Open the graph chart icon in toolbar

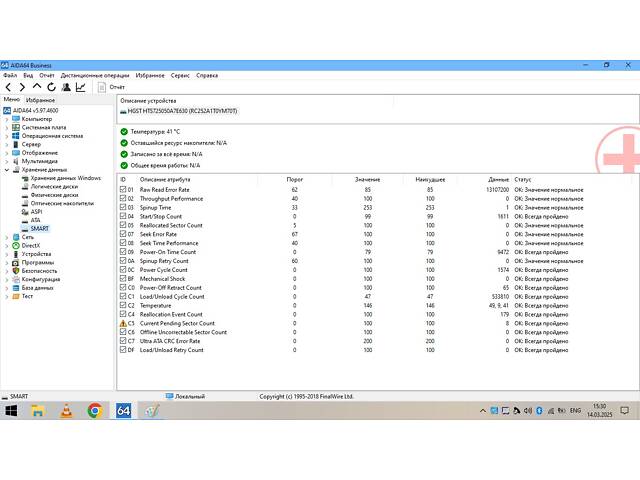pos(81,87)
